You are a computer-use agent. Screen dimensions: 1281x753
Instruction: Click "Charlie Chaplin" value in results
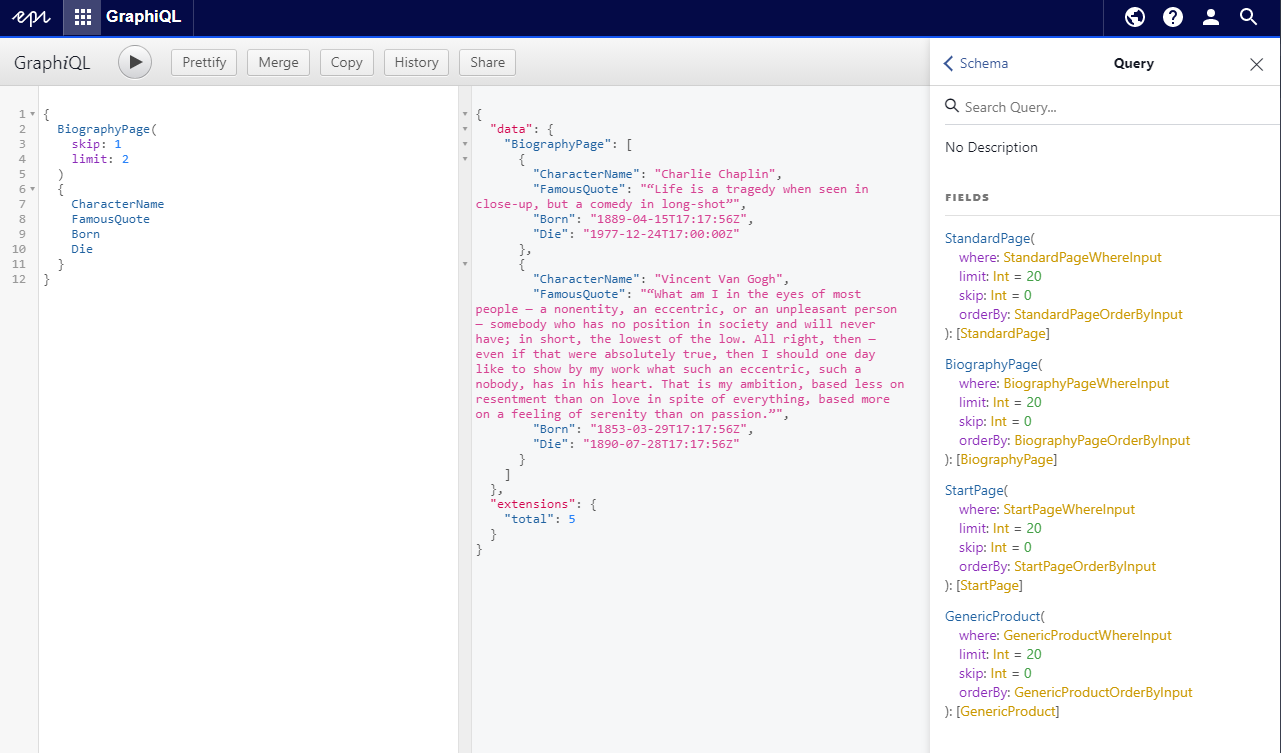(714, 174)
